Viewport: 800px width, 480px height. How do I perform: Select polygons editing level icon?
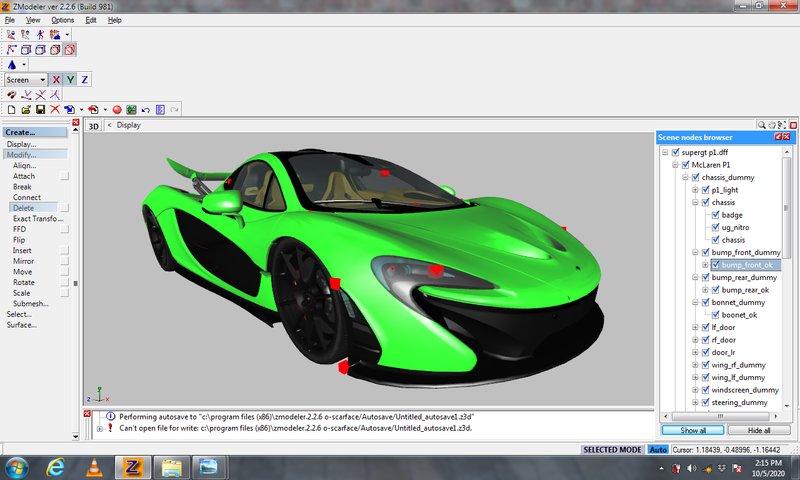[40, 49]
